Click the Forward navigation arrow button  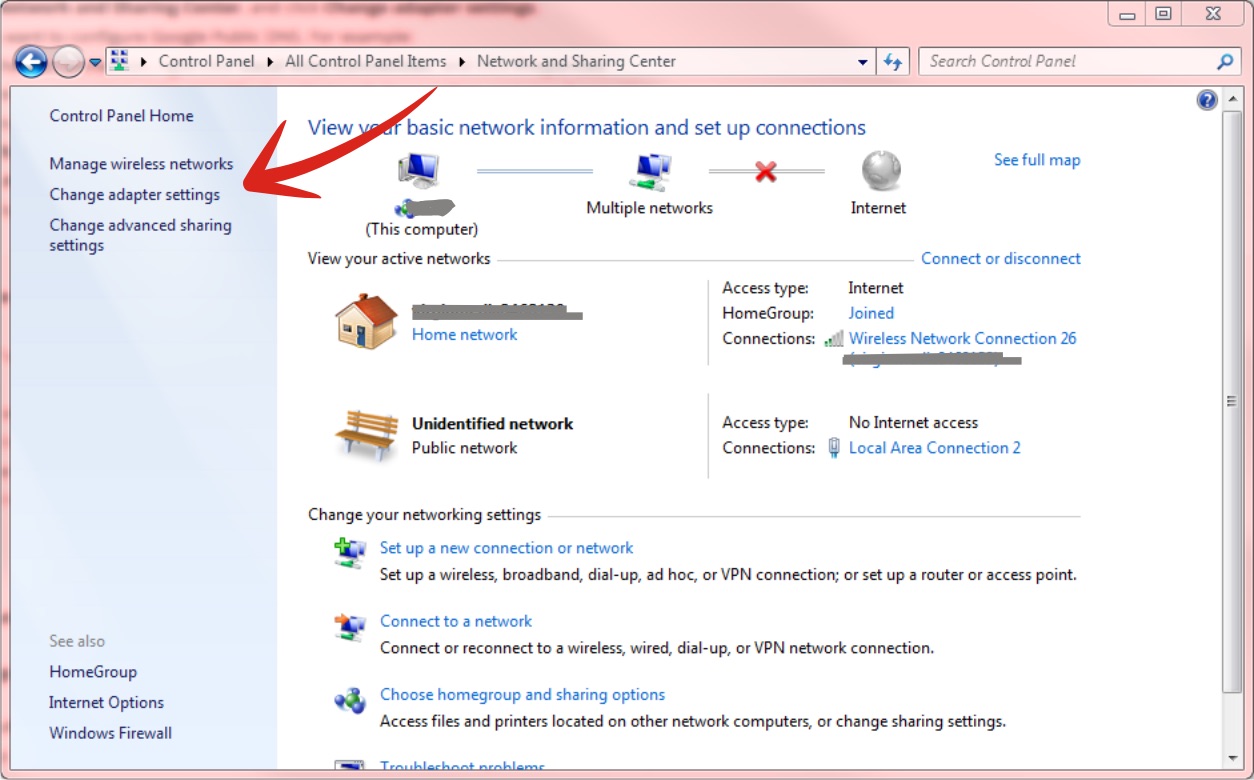[68, 62]
